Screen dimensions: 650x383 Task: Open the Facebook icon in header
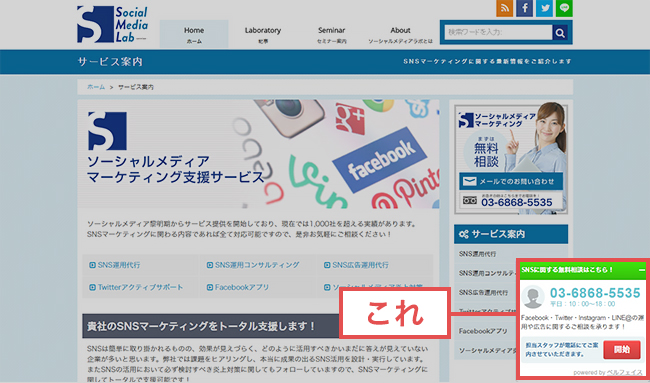(x=524, y=8)
